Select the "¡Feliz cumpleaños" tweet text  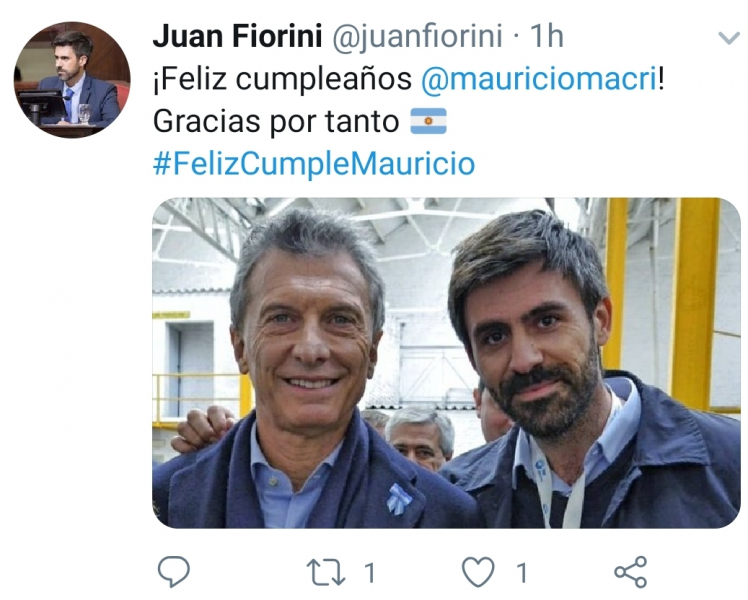click(x=282, y=79)
